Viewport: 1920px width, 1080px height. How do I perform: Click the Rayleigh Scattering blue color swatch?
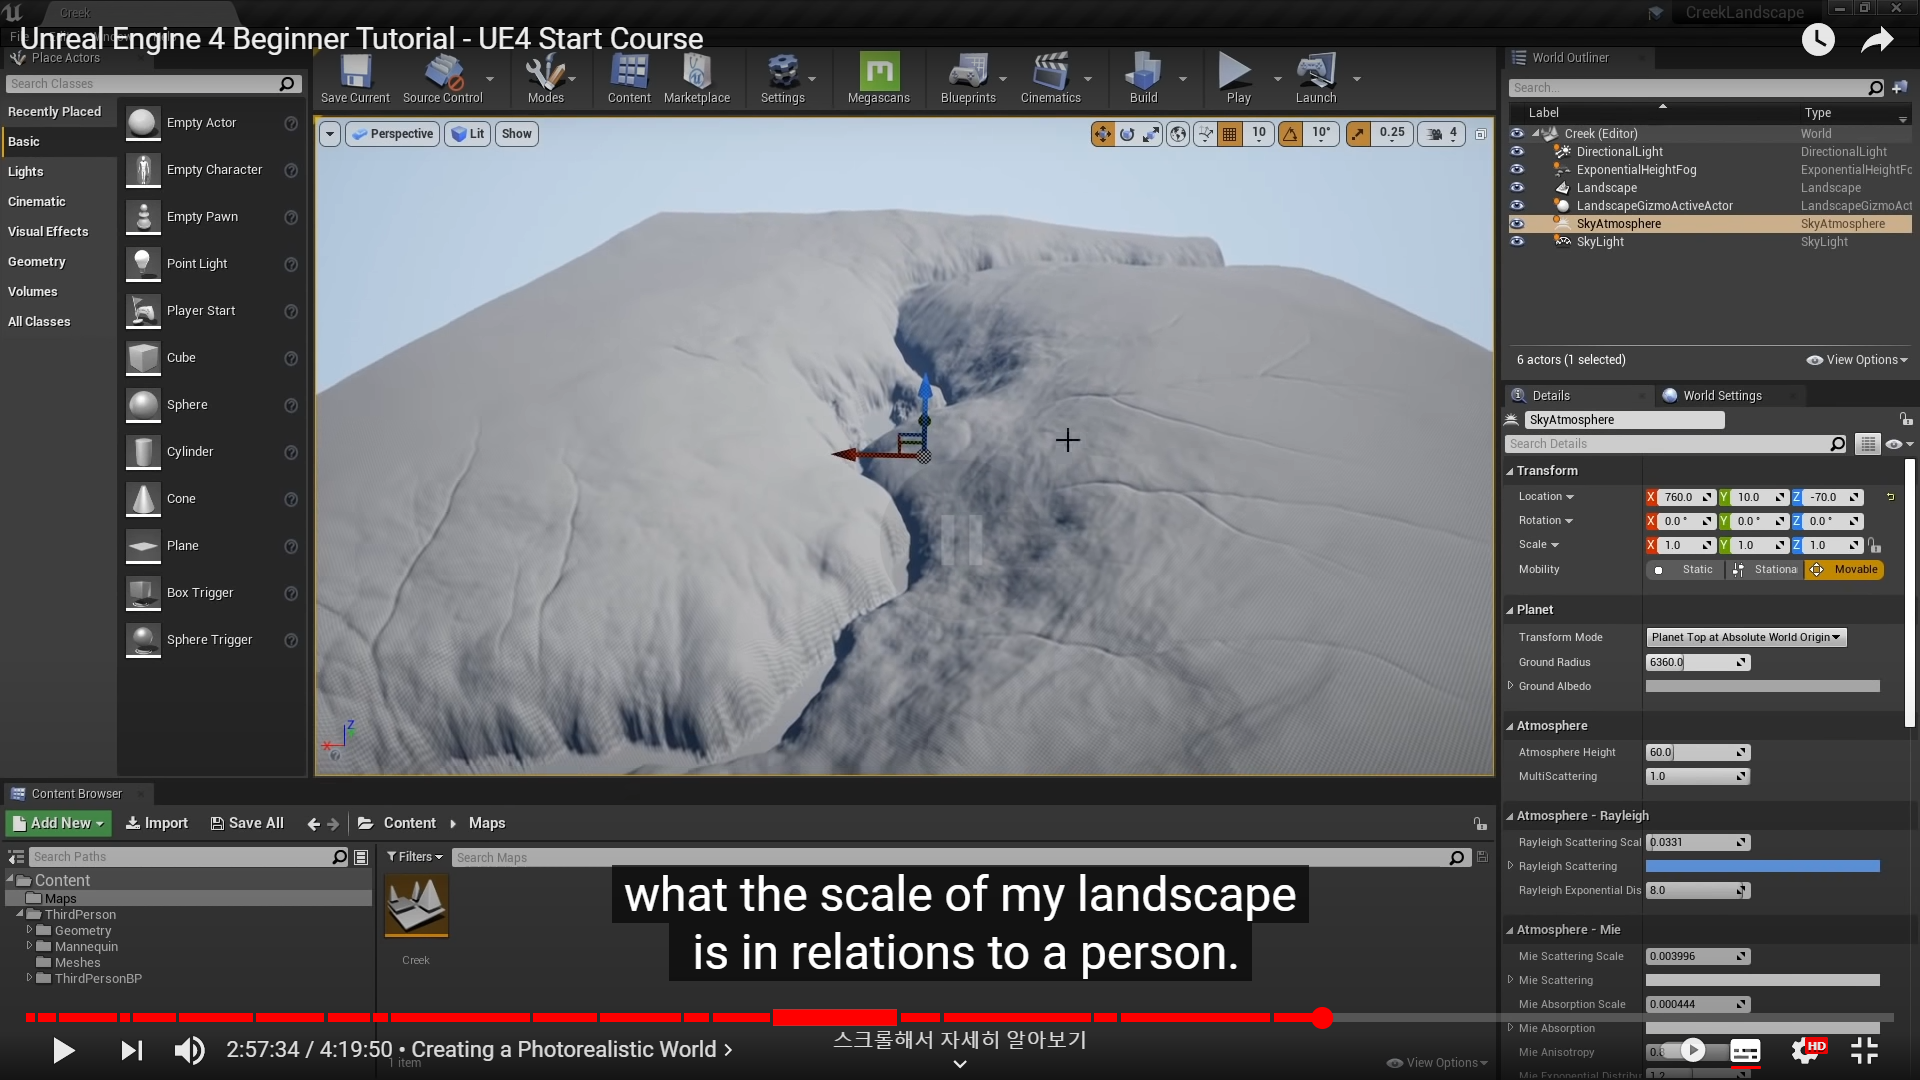[1762, 867]
